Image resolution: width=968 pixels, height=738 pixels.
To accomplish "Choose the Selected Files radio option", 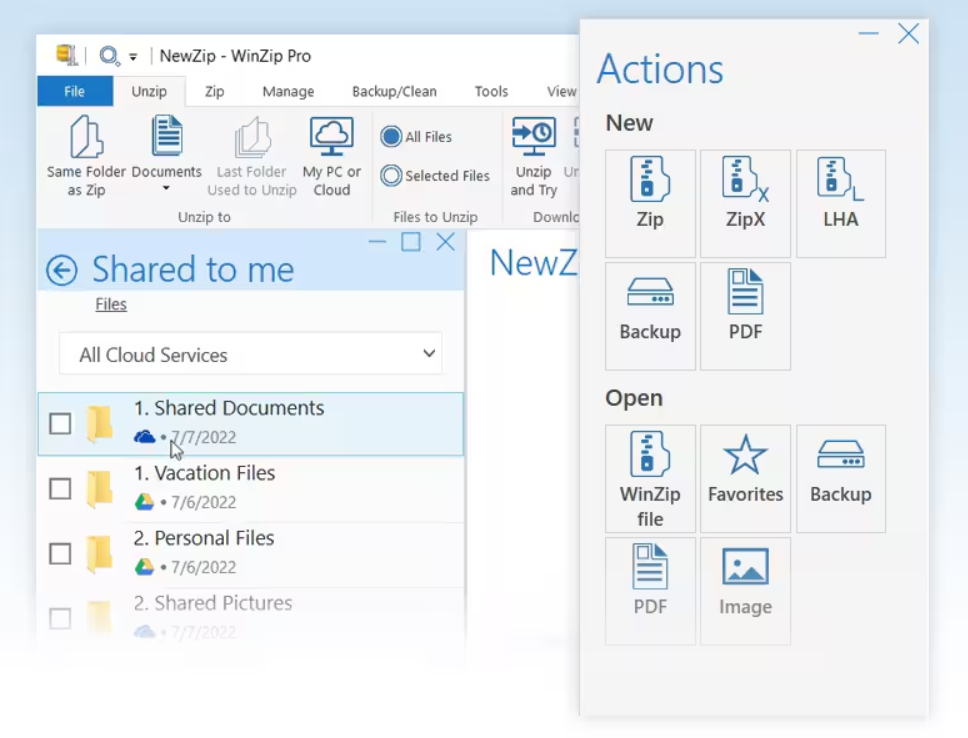I will pyautogui.click(x=391, y=176).
